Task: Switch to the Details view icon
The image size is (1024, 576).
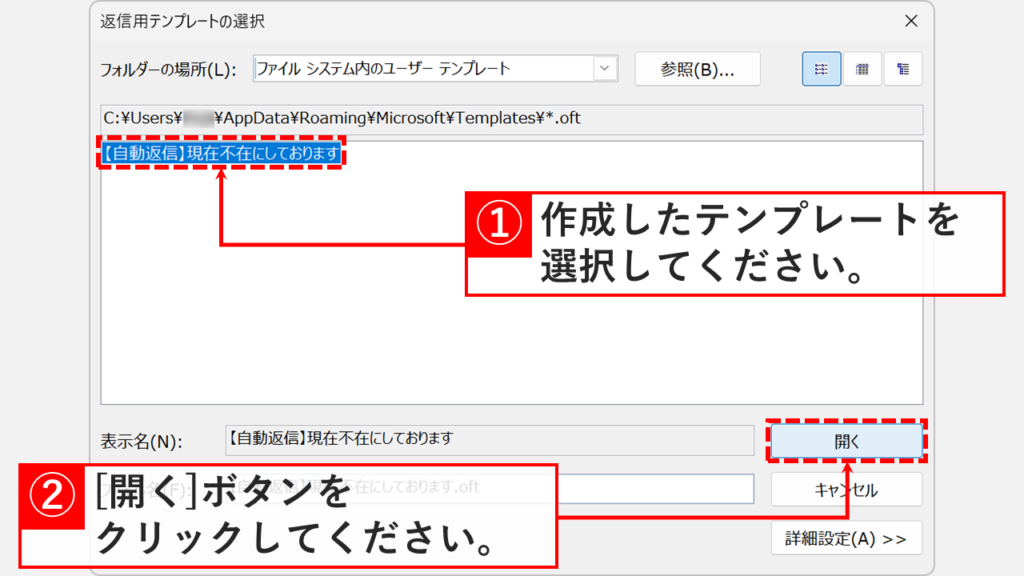Action: pos(862,68)
